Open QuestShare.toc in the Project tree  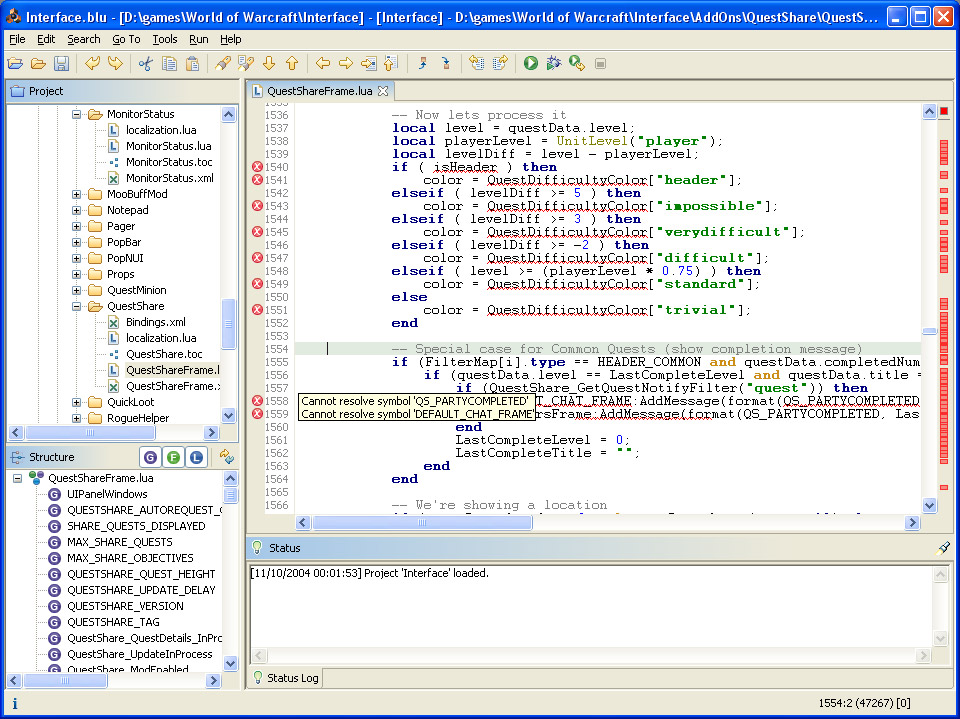[163, 354]
